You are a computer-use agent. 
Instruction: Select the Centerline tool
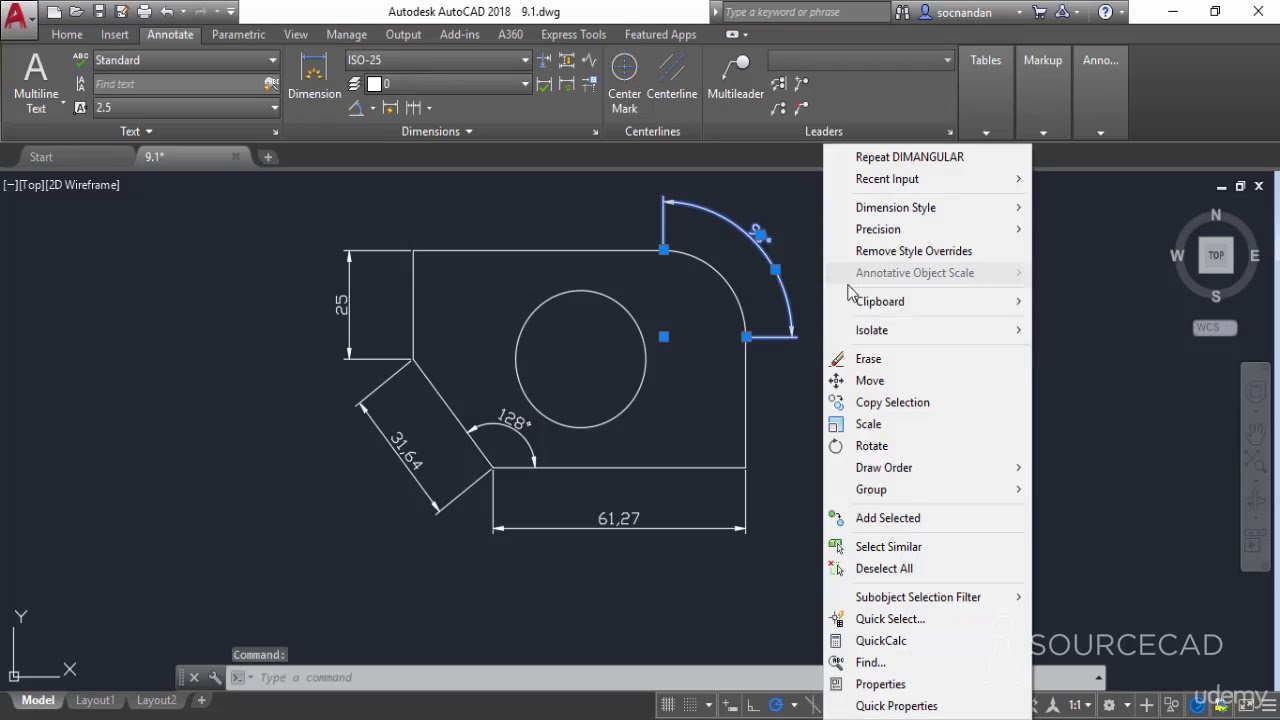[x=672, y=77]
